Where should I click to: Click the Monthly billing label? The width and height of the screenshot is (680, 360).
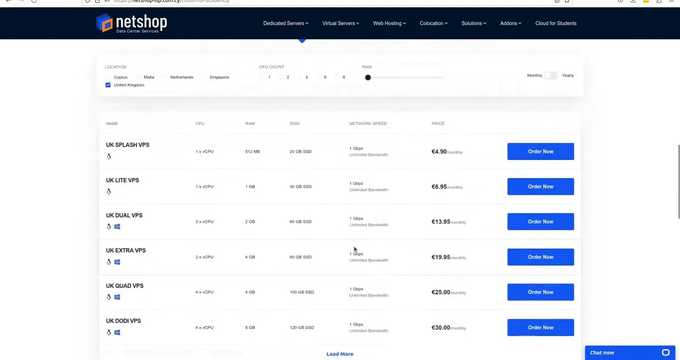(534, 75)
